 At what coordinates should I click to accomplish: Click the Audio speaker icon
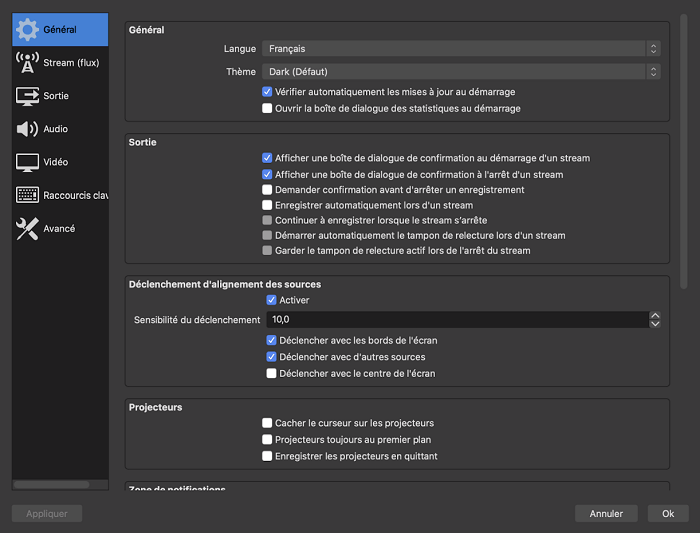coord(27,129)
